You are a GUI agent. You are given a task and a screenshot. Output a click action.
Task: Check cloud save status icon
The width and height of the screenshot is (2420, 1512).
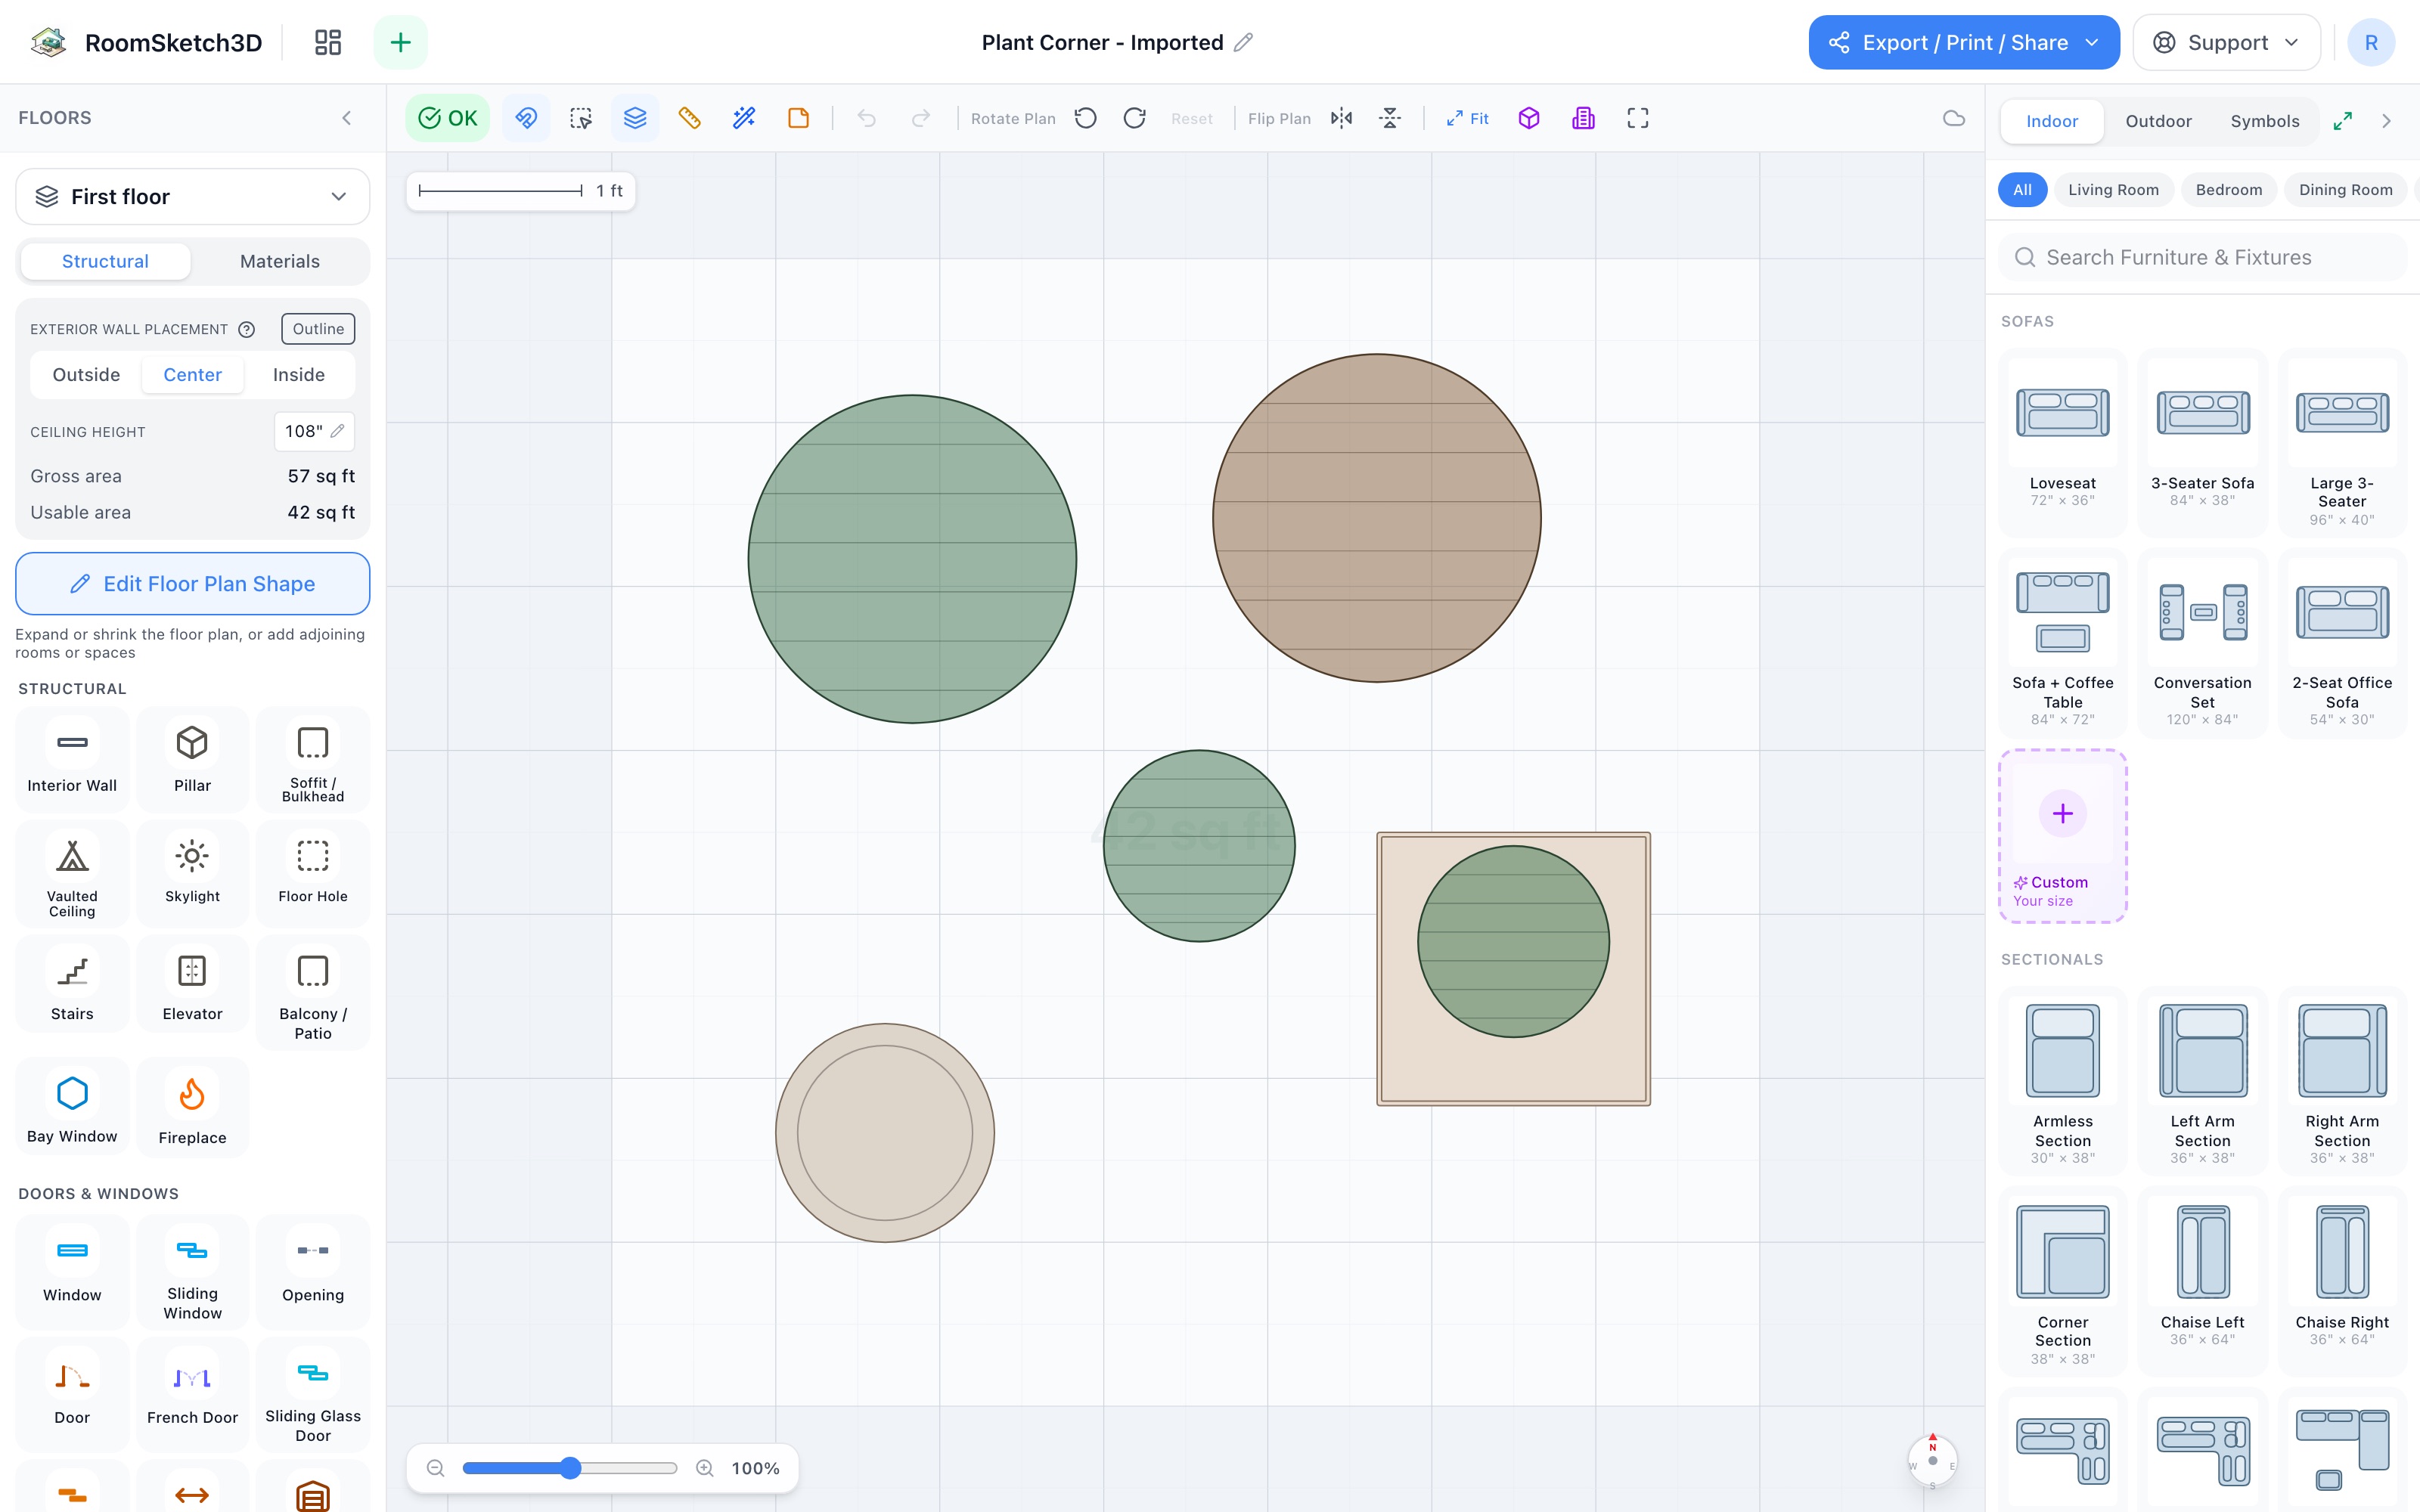coord(1954,118)
